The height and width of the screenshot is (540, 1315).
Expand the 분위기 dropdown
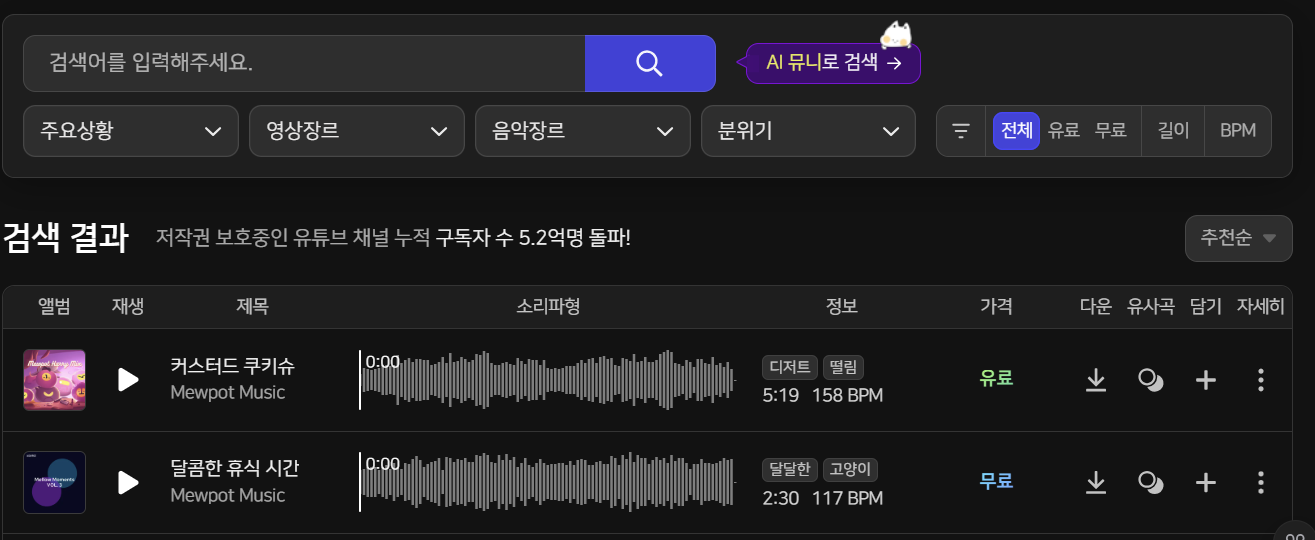pos(809,131)
